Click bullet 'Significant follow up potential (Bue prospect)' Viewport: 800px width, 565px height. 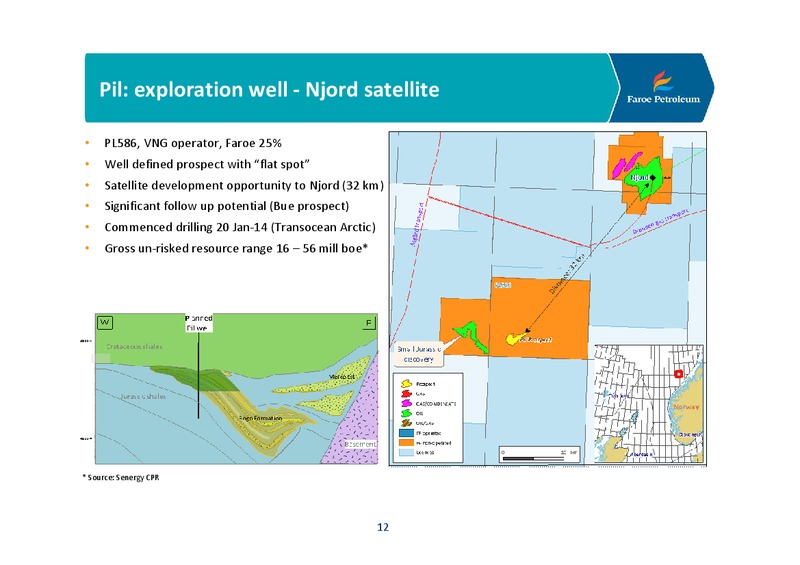tap(227, 206)
